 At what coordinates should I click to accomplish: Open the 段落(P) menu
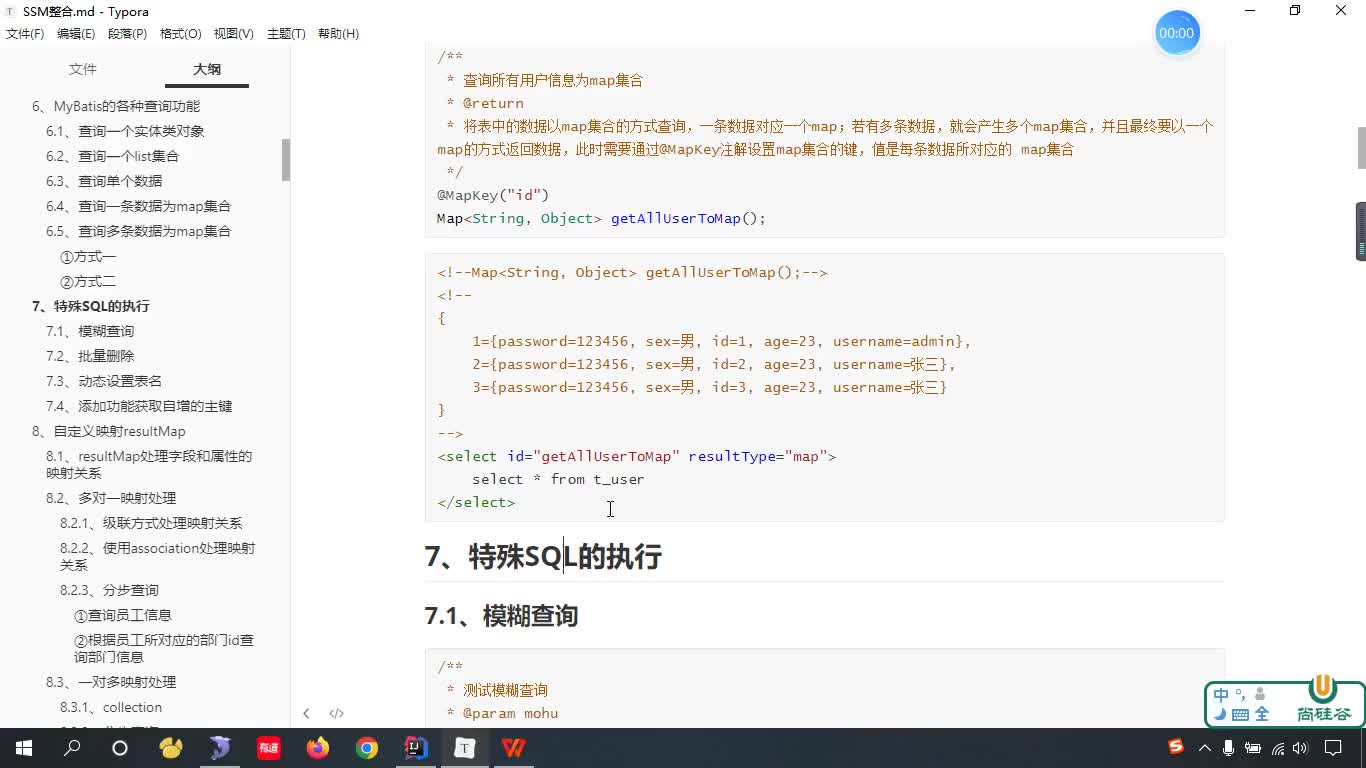pos(127,34)
